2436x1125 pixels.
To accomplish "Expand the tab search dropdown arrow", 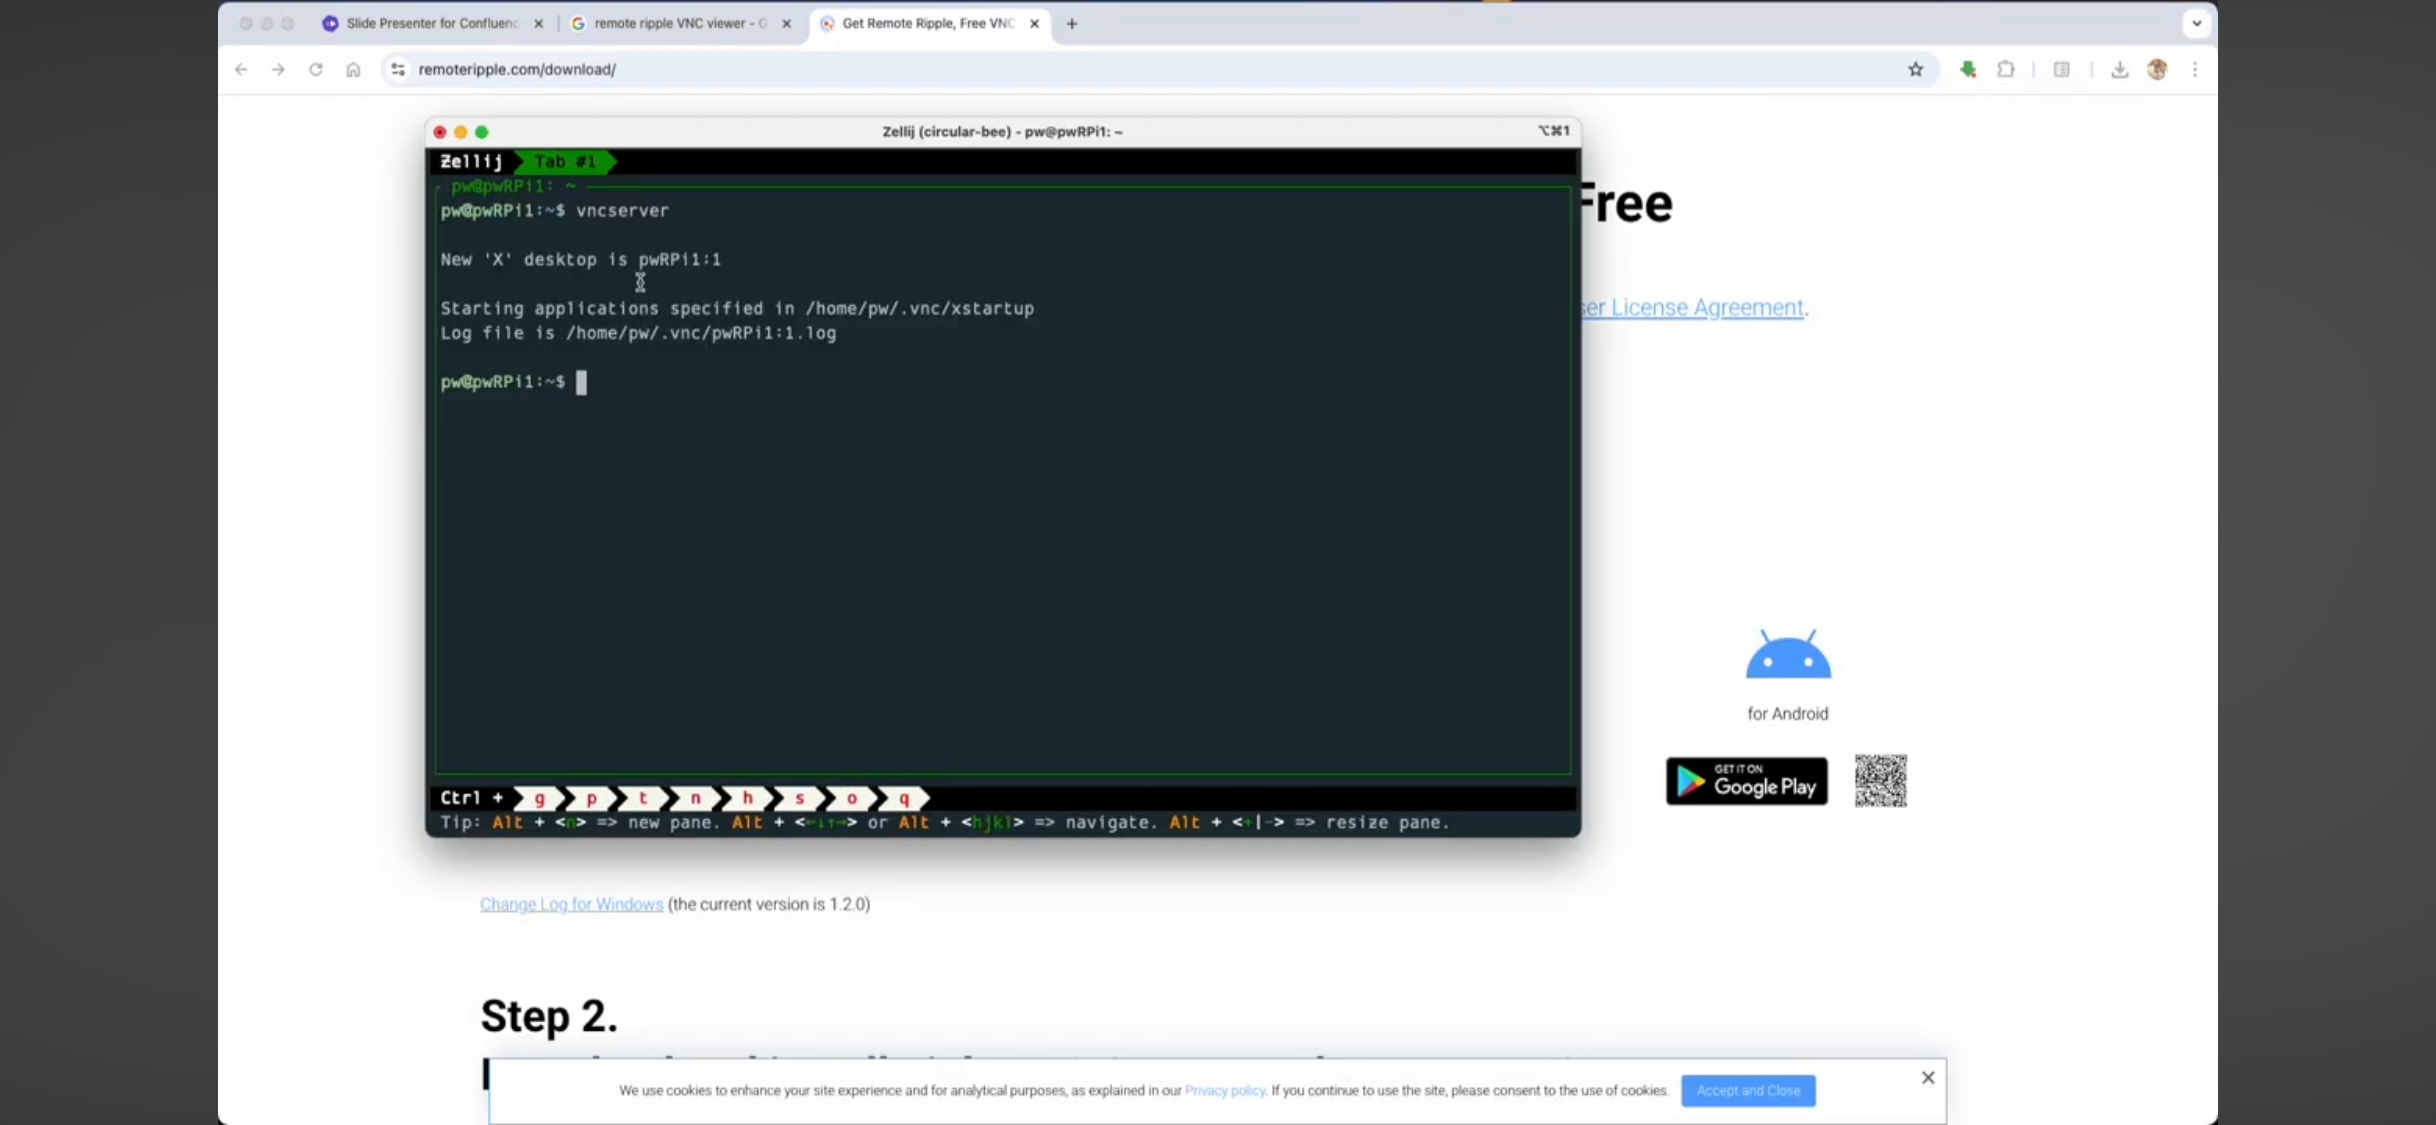I will 2196,23.
